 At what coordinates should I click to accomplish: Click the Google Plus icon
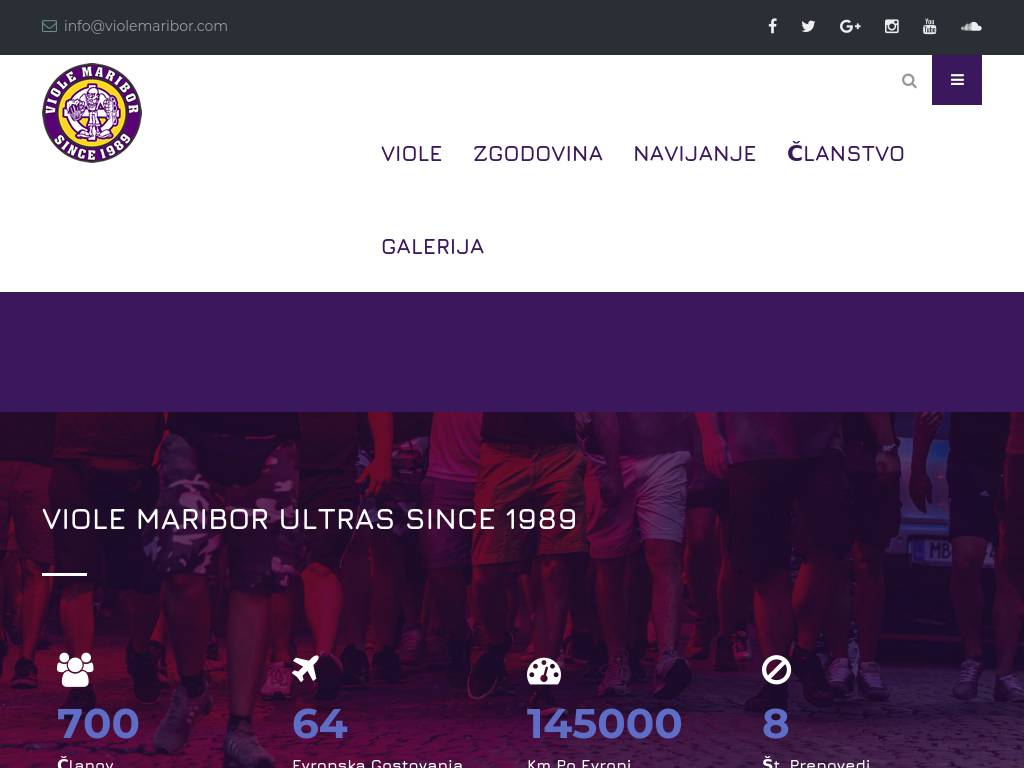tap(850, 26)
